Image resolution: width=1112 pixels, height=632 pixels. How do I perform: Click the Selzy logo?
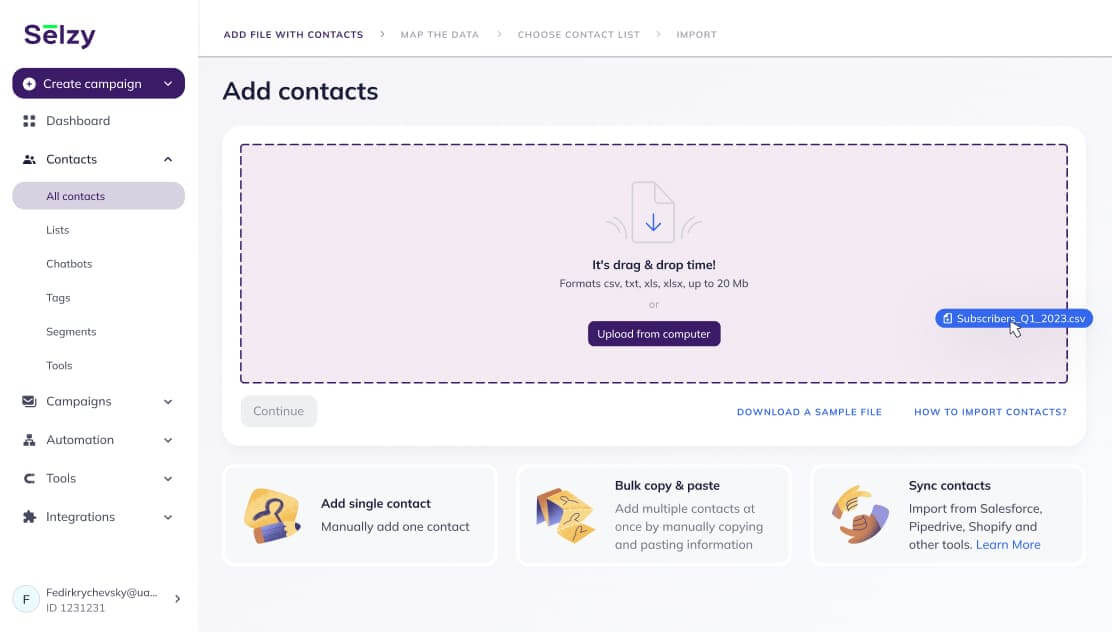point(57,34)
